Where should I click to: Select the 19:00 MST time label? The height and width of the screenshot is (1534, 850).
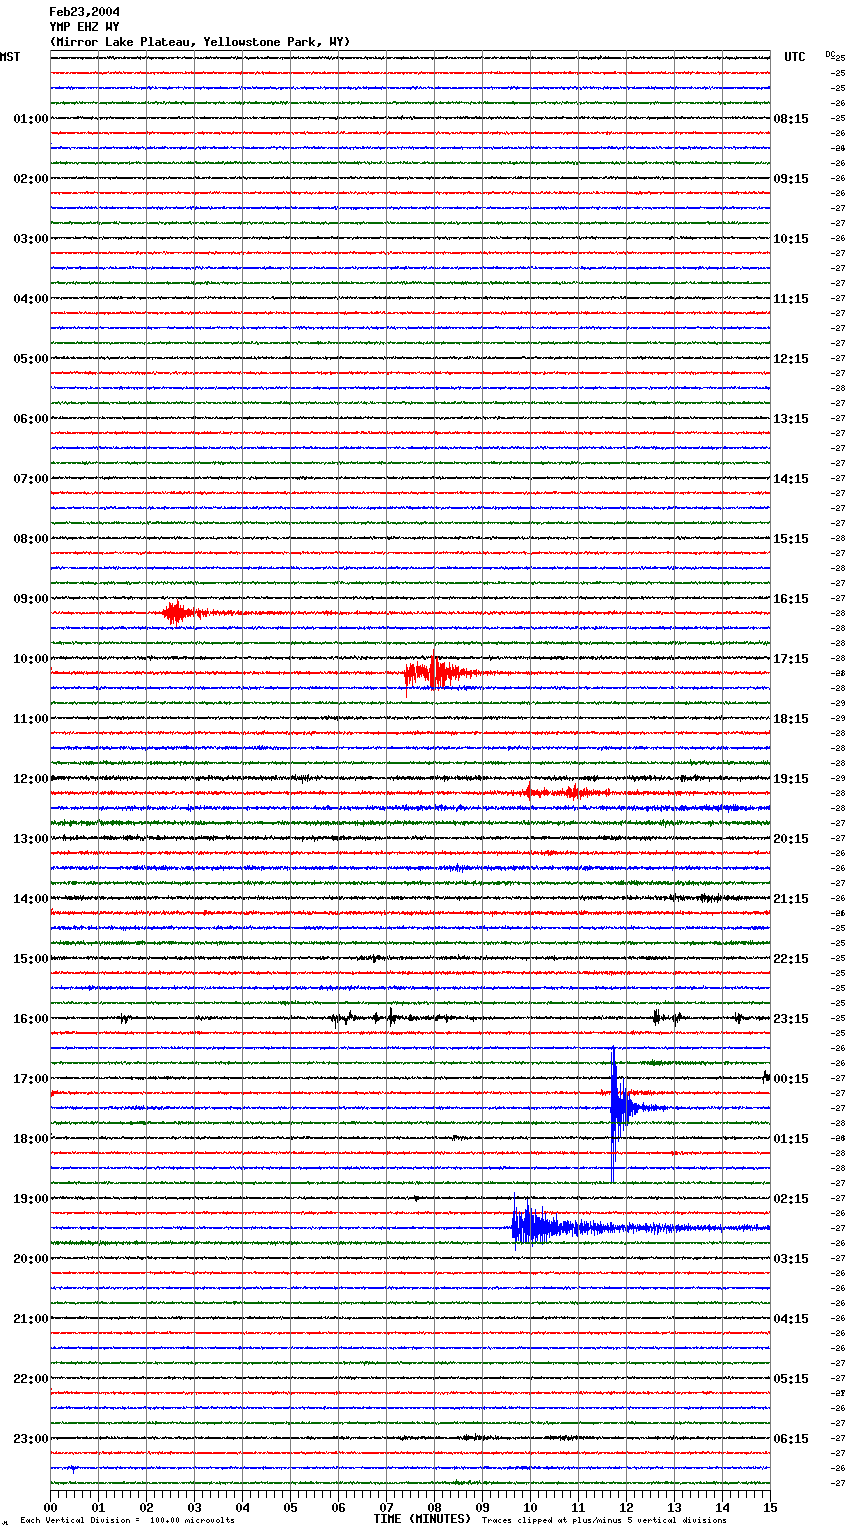pos(31,1199)
